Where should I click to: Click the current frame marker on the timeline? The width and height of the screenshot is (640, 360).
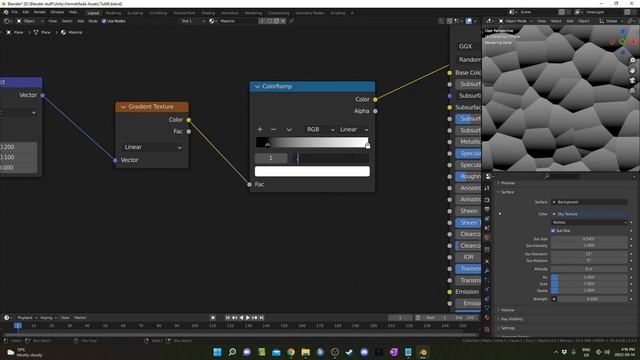[x=18, y=326]
